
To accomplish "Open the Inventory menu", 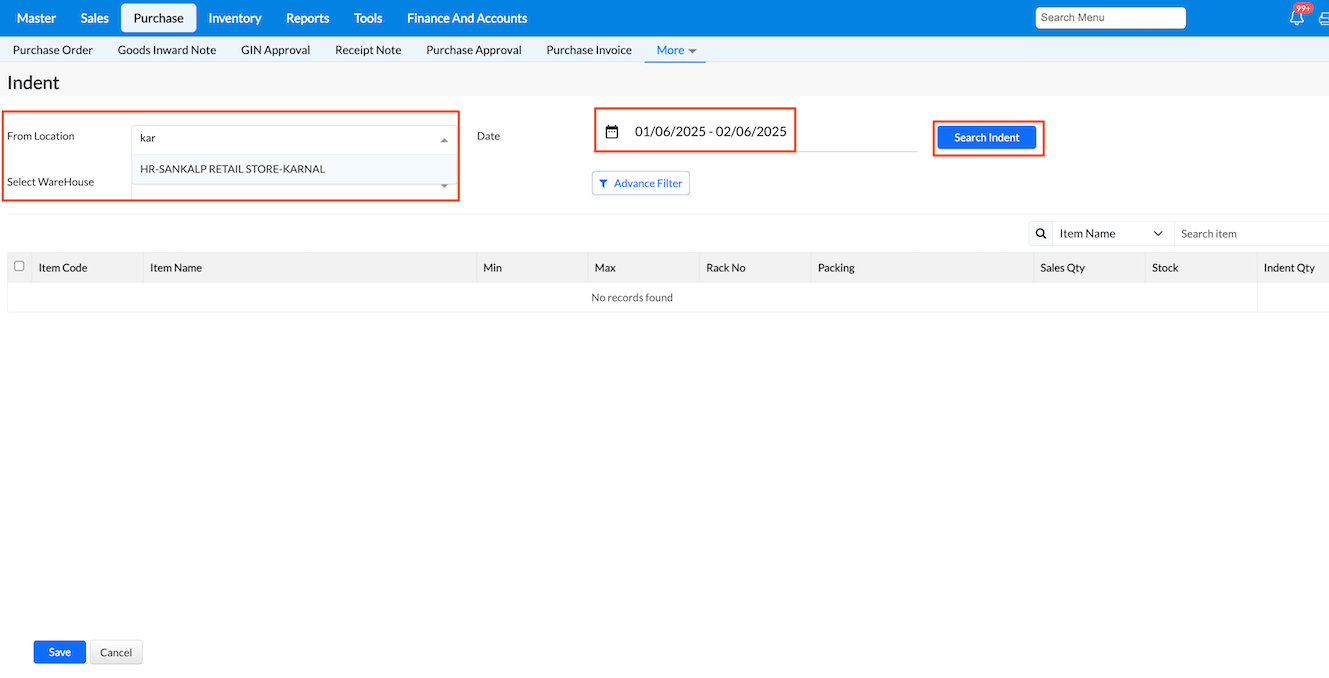I will (x=235, y=18).
